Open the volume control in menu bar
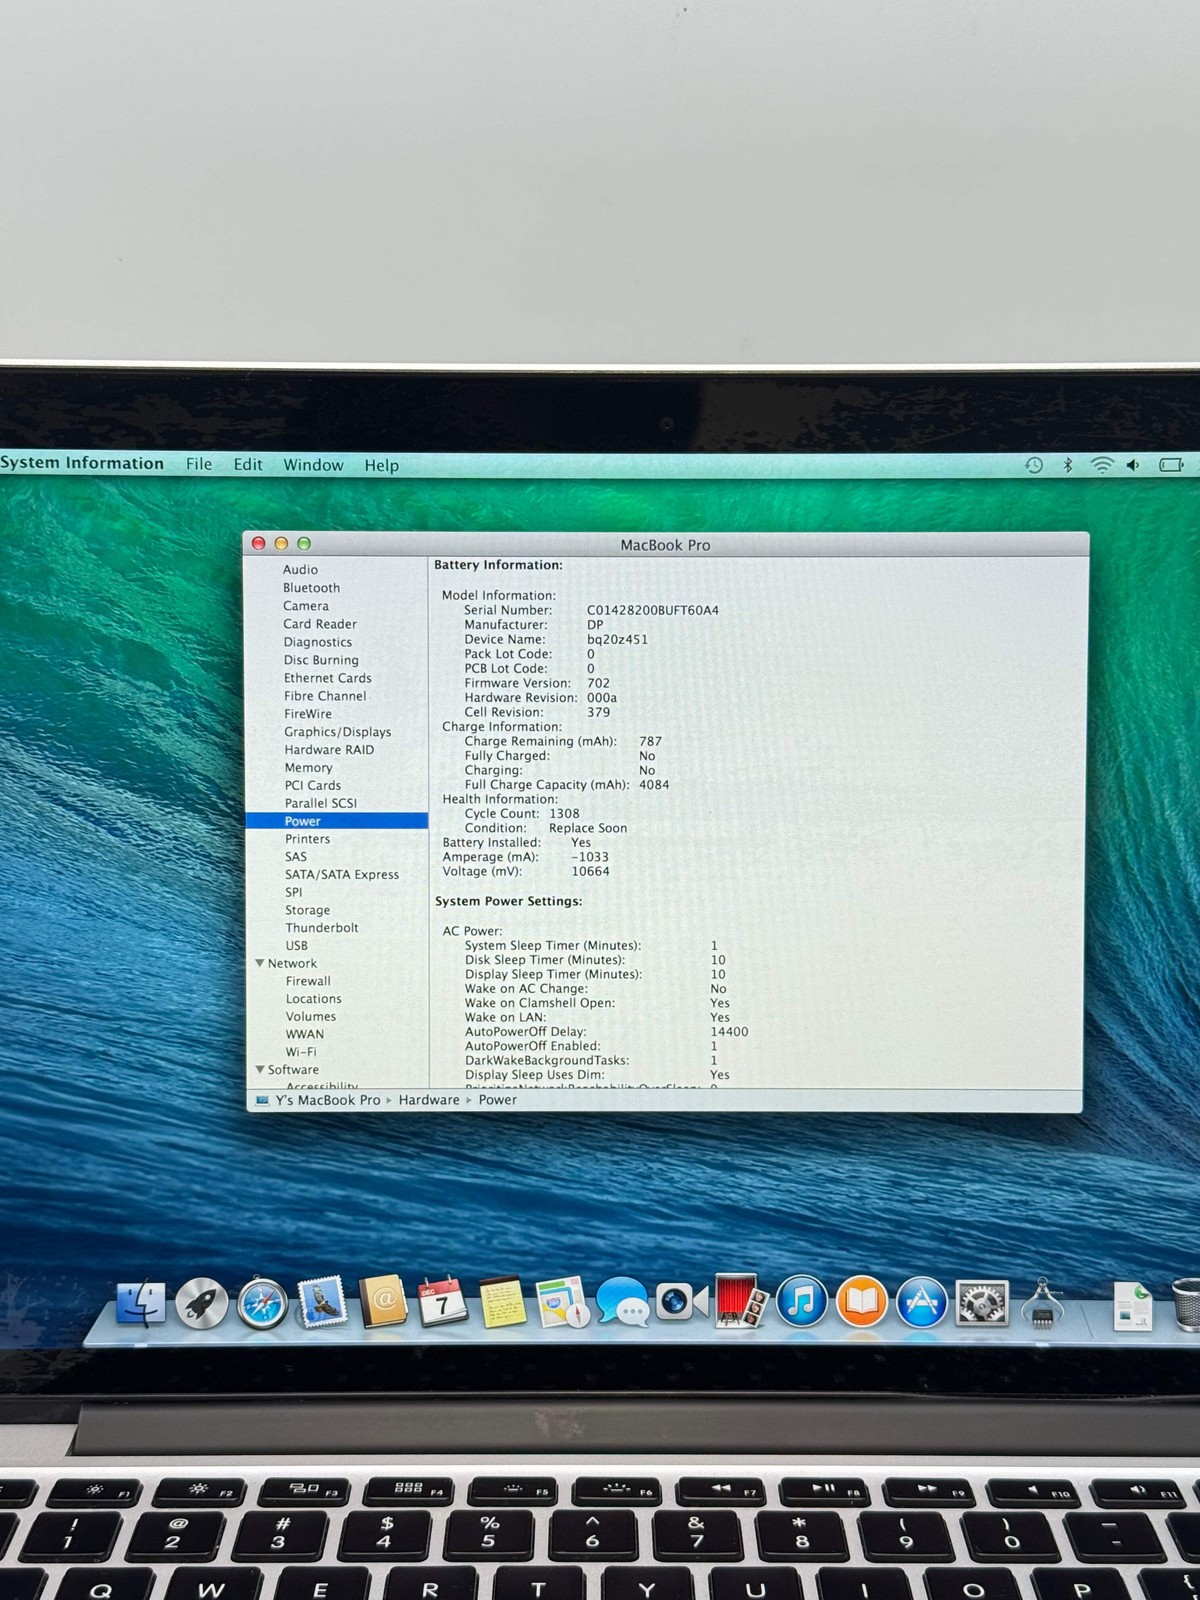 coord(1133,465)
